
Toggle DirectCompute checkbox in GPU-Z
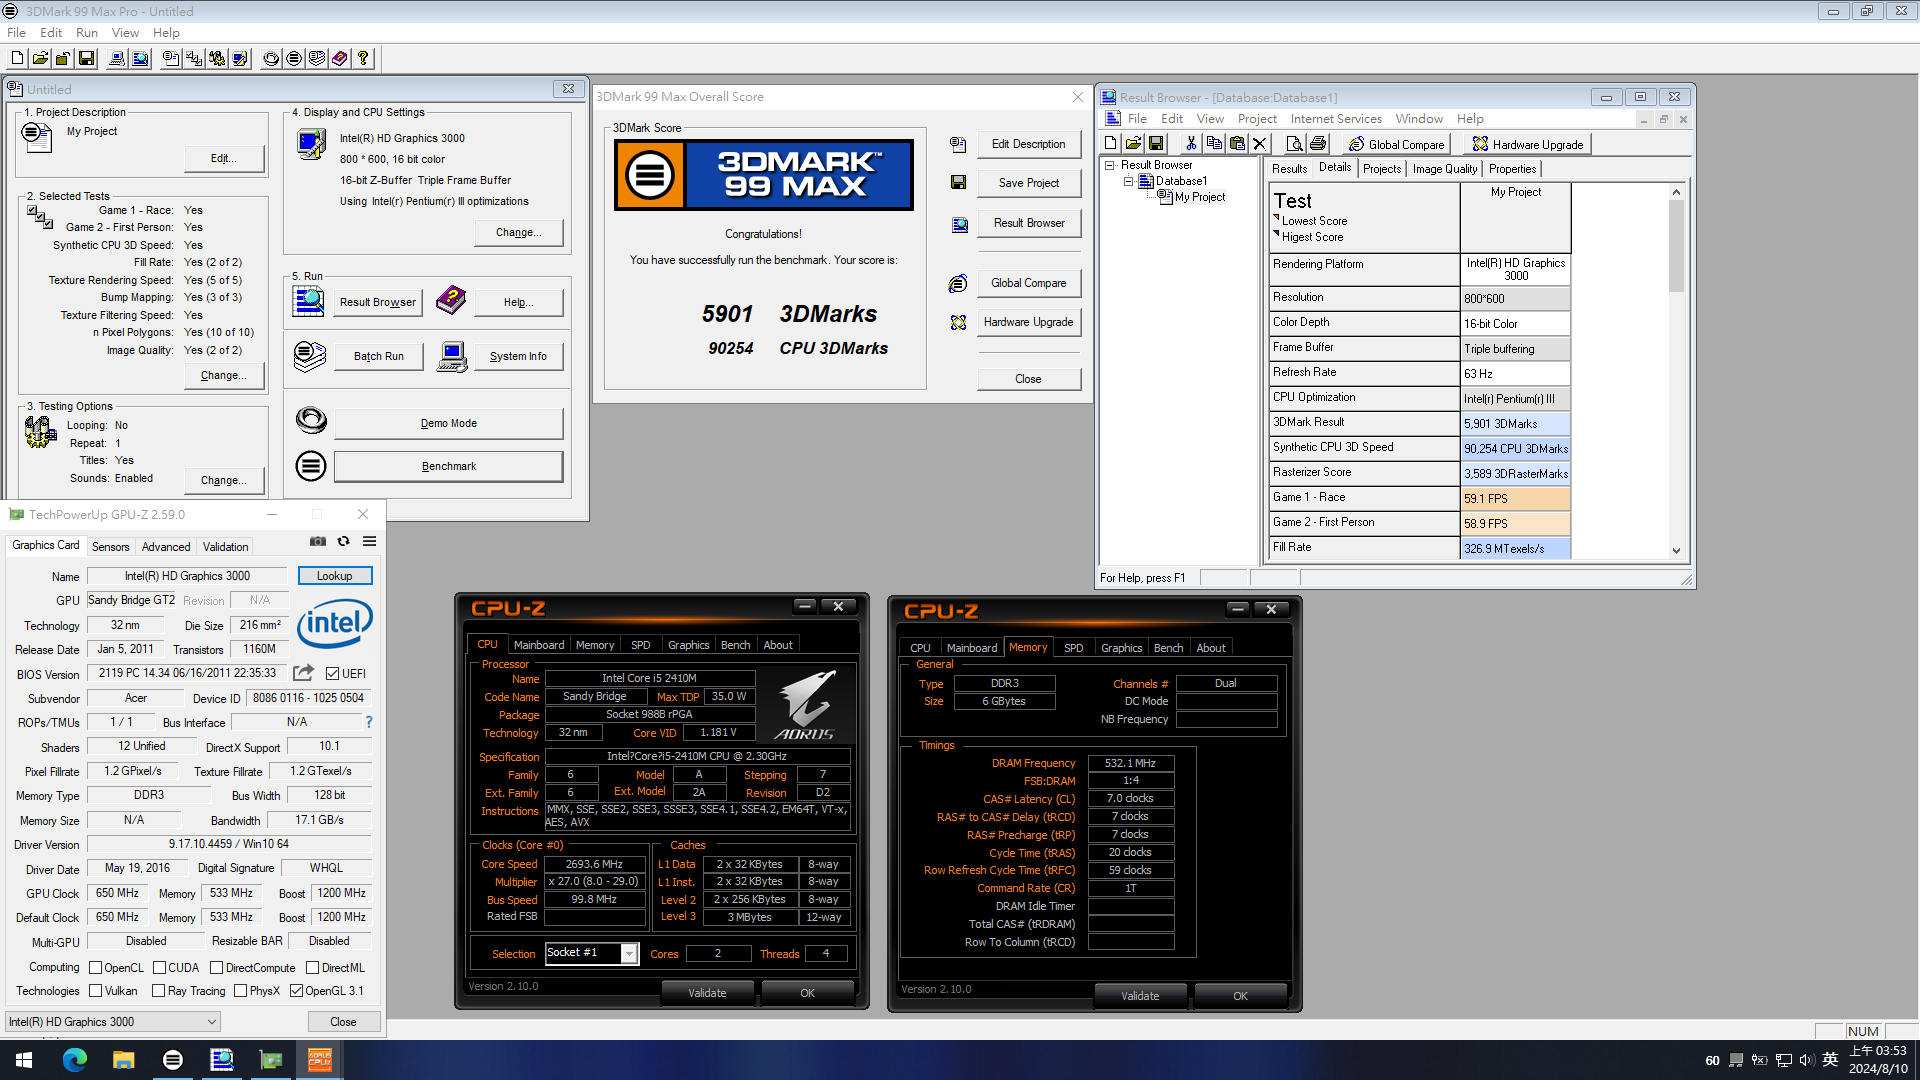click(216, 968)
